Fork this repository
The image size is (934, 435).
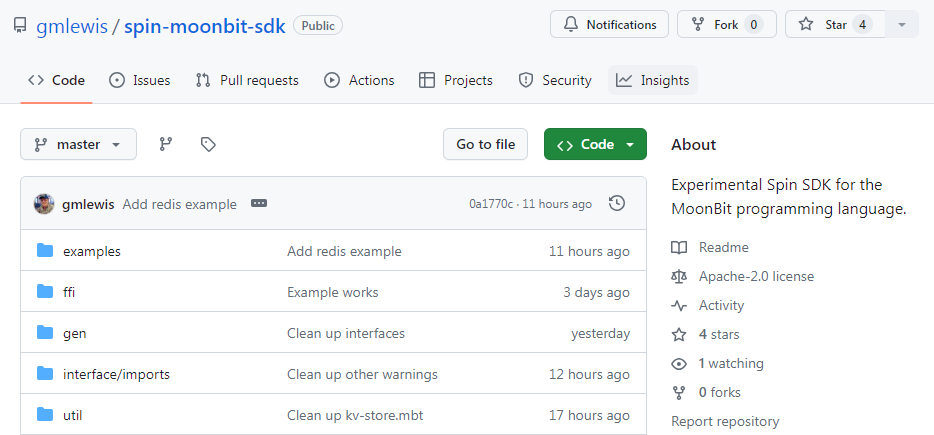coord(727,24)
